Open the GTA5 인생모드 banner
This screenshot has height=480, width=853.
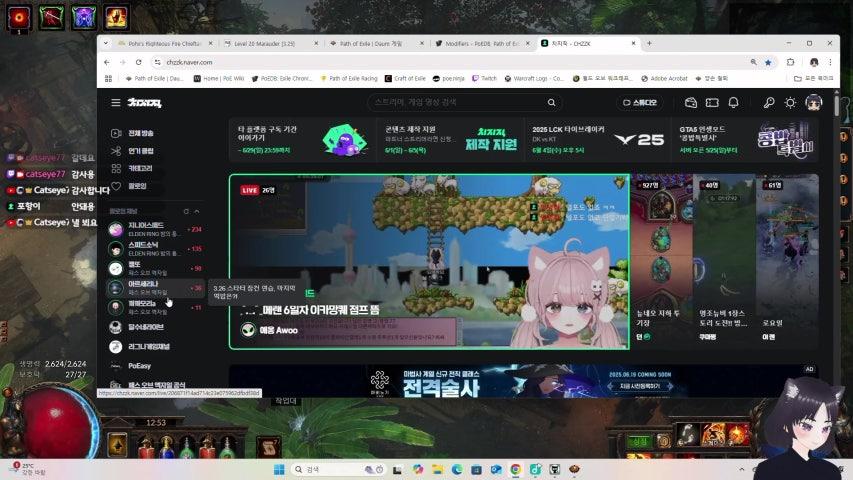pos(745,139)
